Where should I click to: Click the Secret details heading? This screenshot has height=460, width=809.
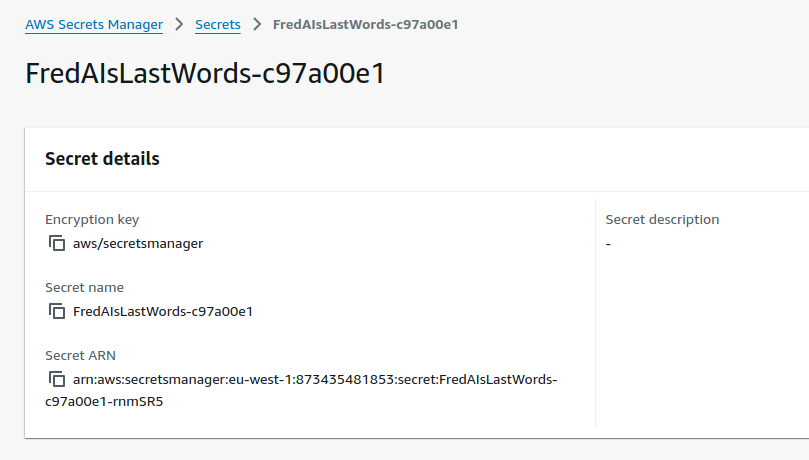[102, 159]
